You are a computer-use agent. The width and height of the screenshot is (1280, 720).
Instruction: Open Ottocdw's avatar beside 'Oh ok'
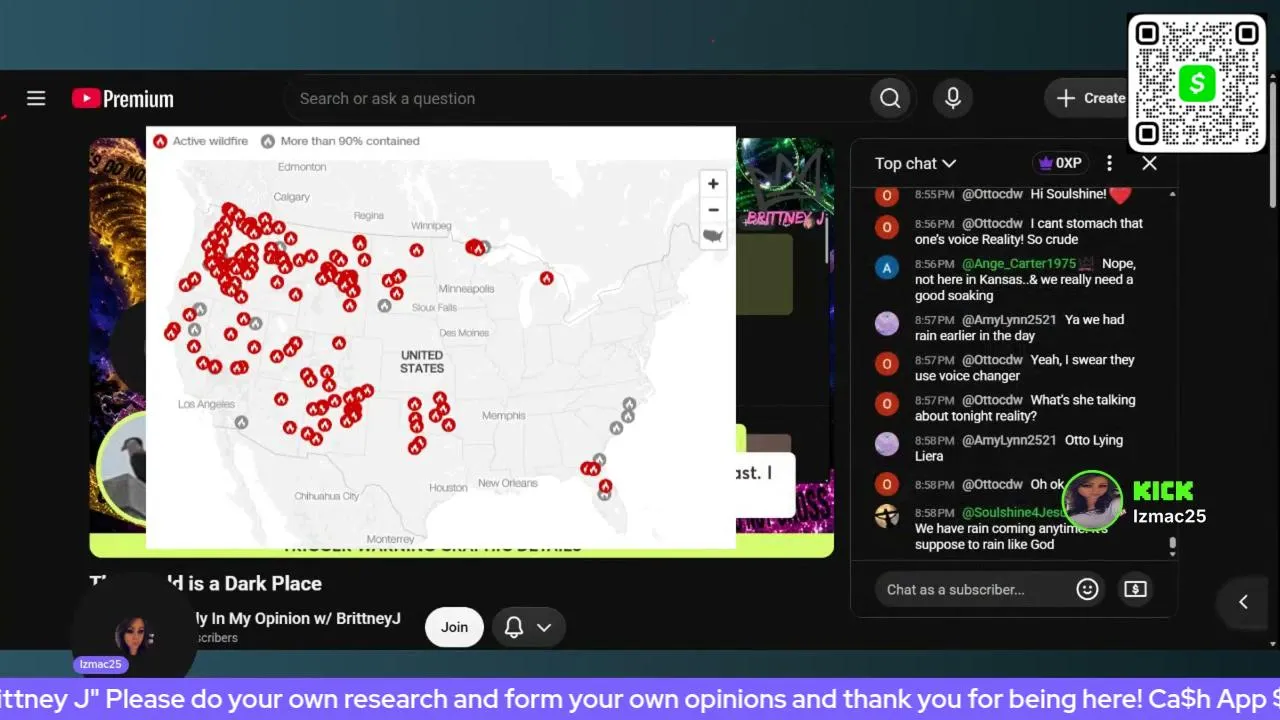point(887,484)
